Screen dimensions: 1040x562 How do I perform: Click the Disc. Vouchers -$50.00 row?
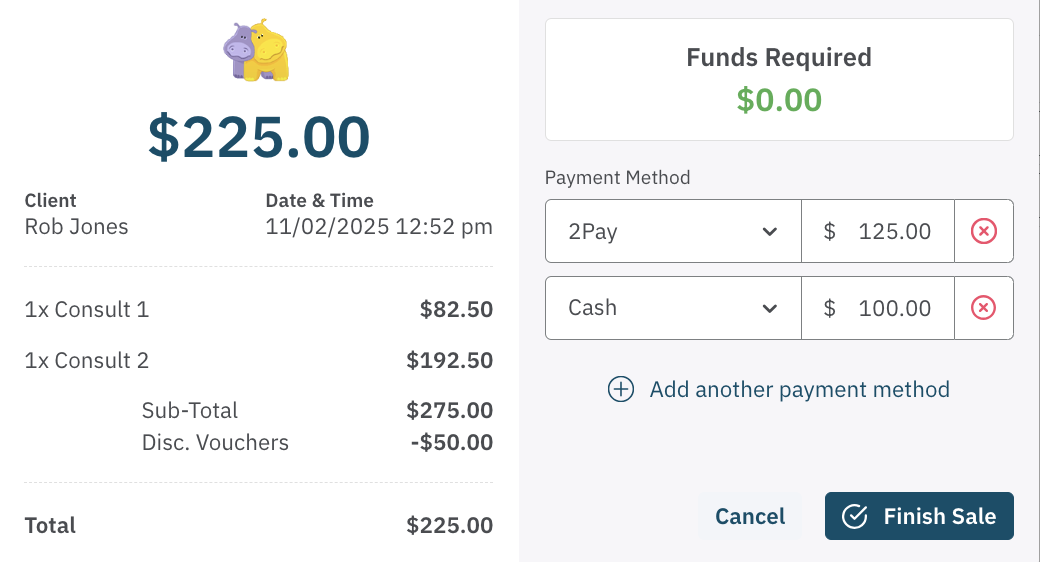(x=316, y=443)
